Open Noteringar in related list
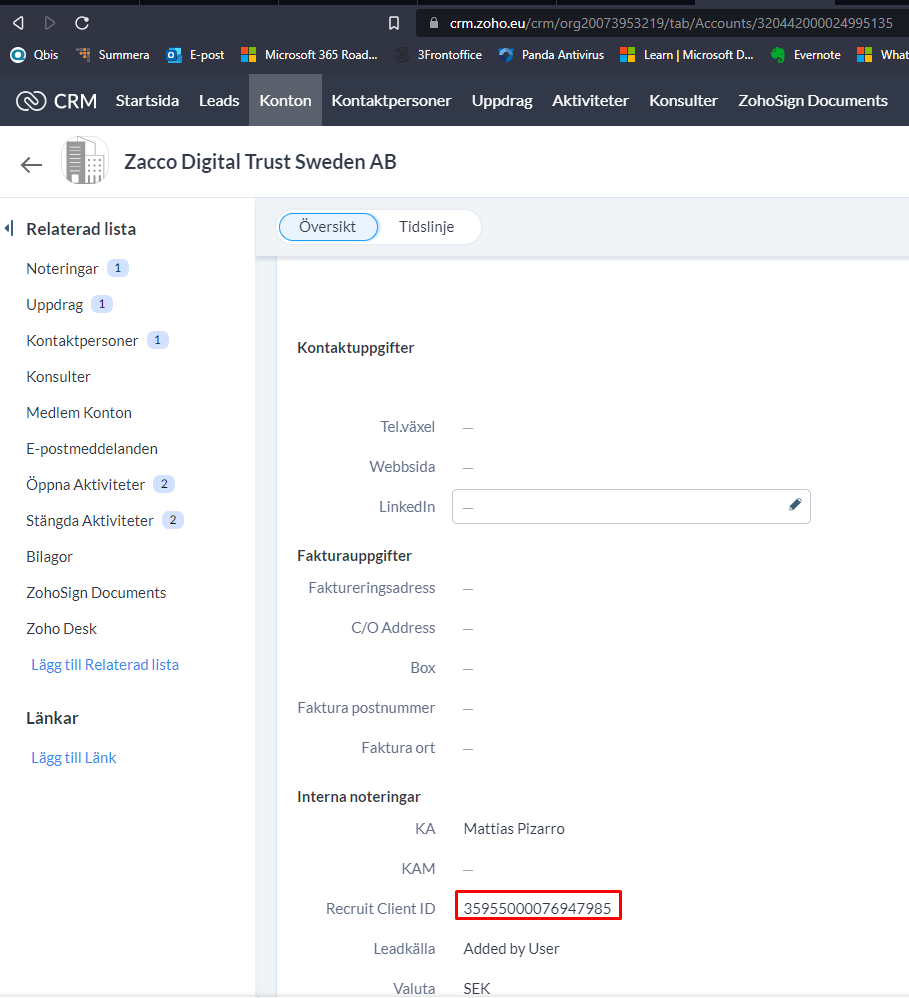The image size is (909, 998). (62, 269)
